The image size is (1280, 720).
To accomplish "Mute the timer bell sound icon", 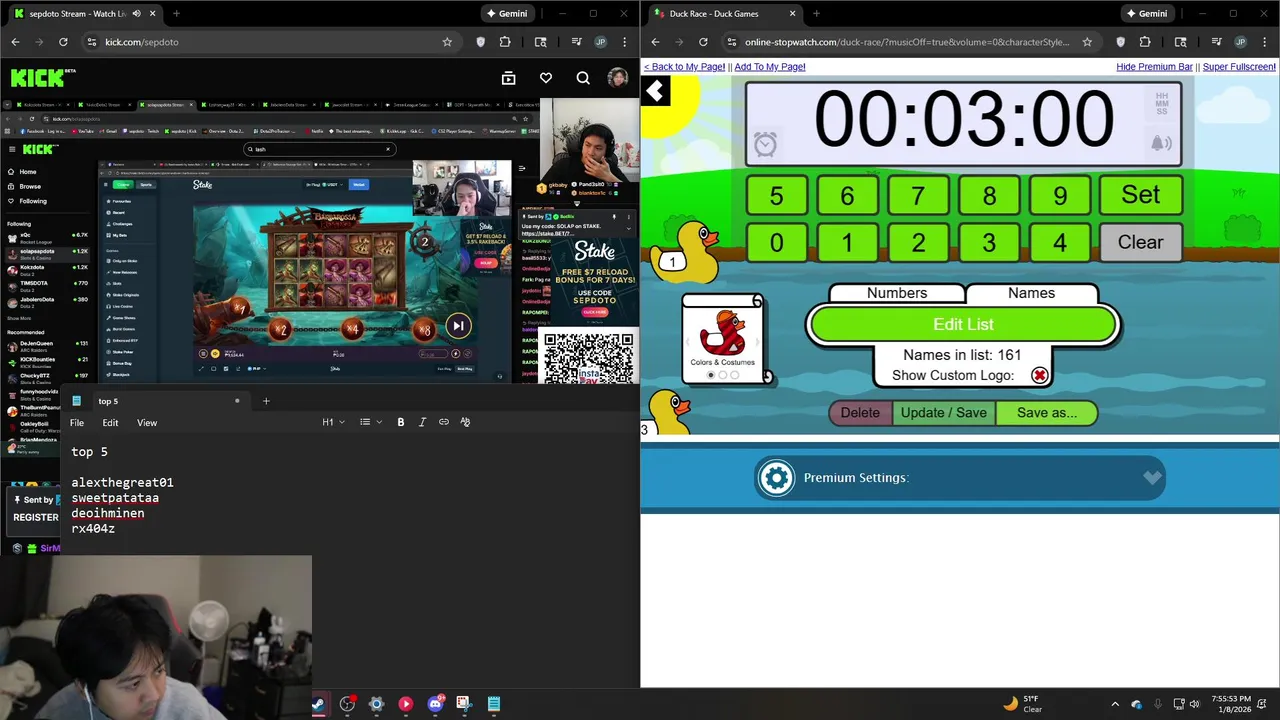I will [1161, 144].
